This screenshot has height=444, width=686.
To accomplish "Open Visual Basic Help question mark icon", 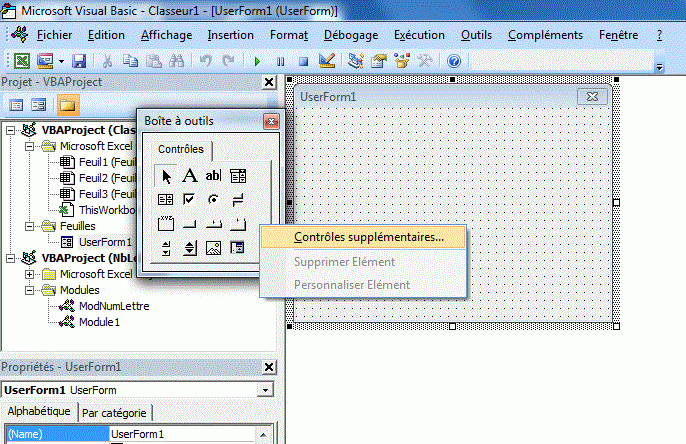I will [x=454, y=61].
